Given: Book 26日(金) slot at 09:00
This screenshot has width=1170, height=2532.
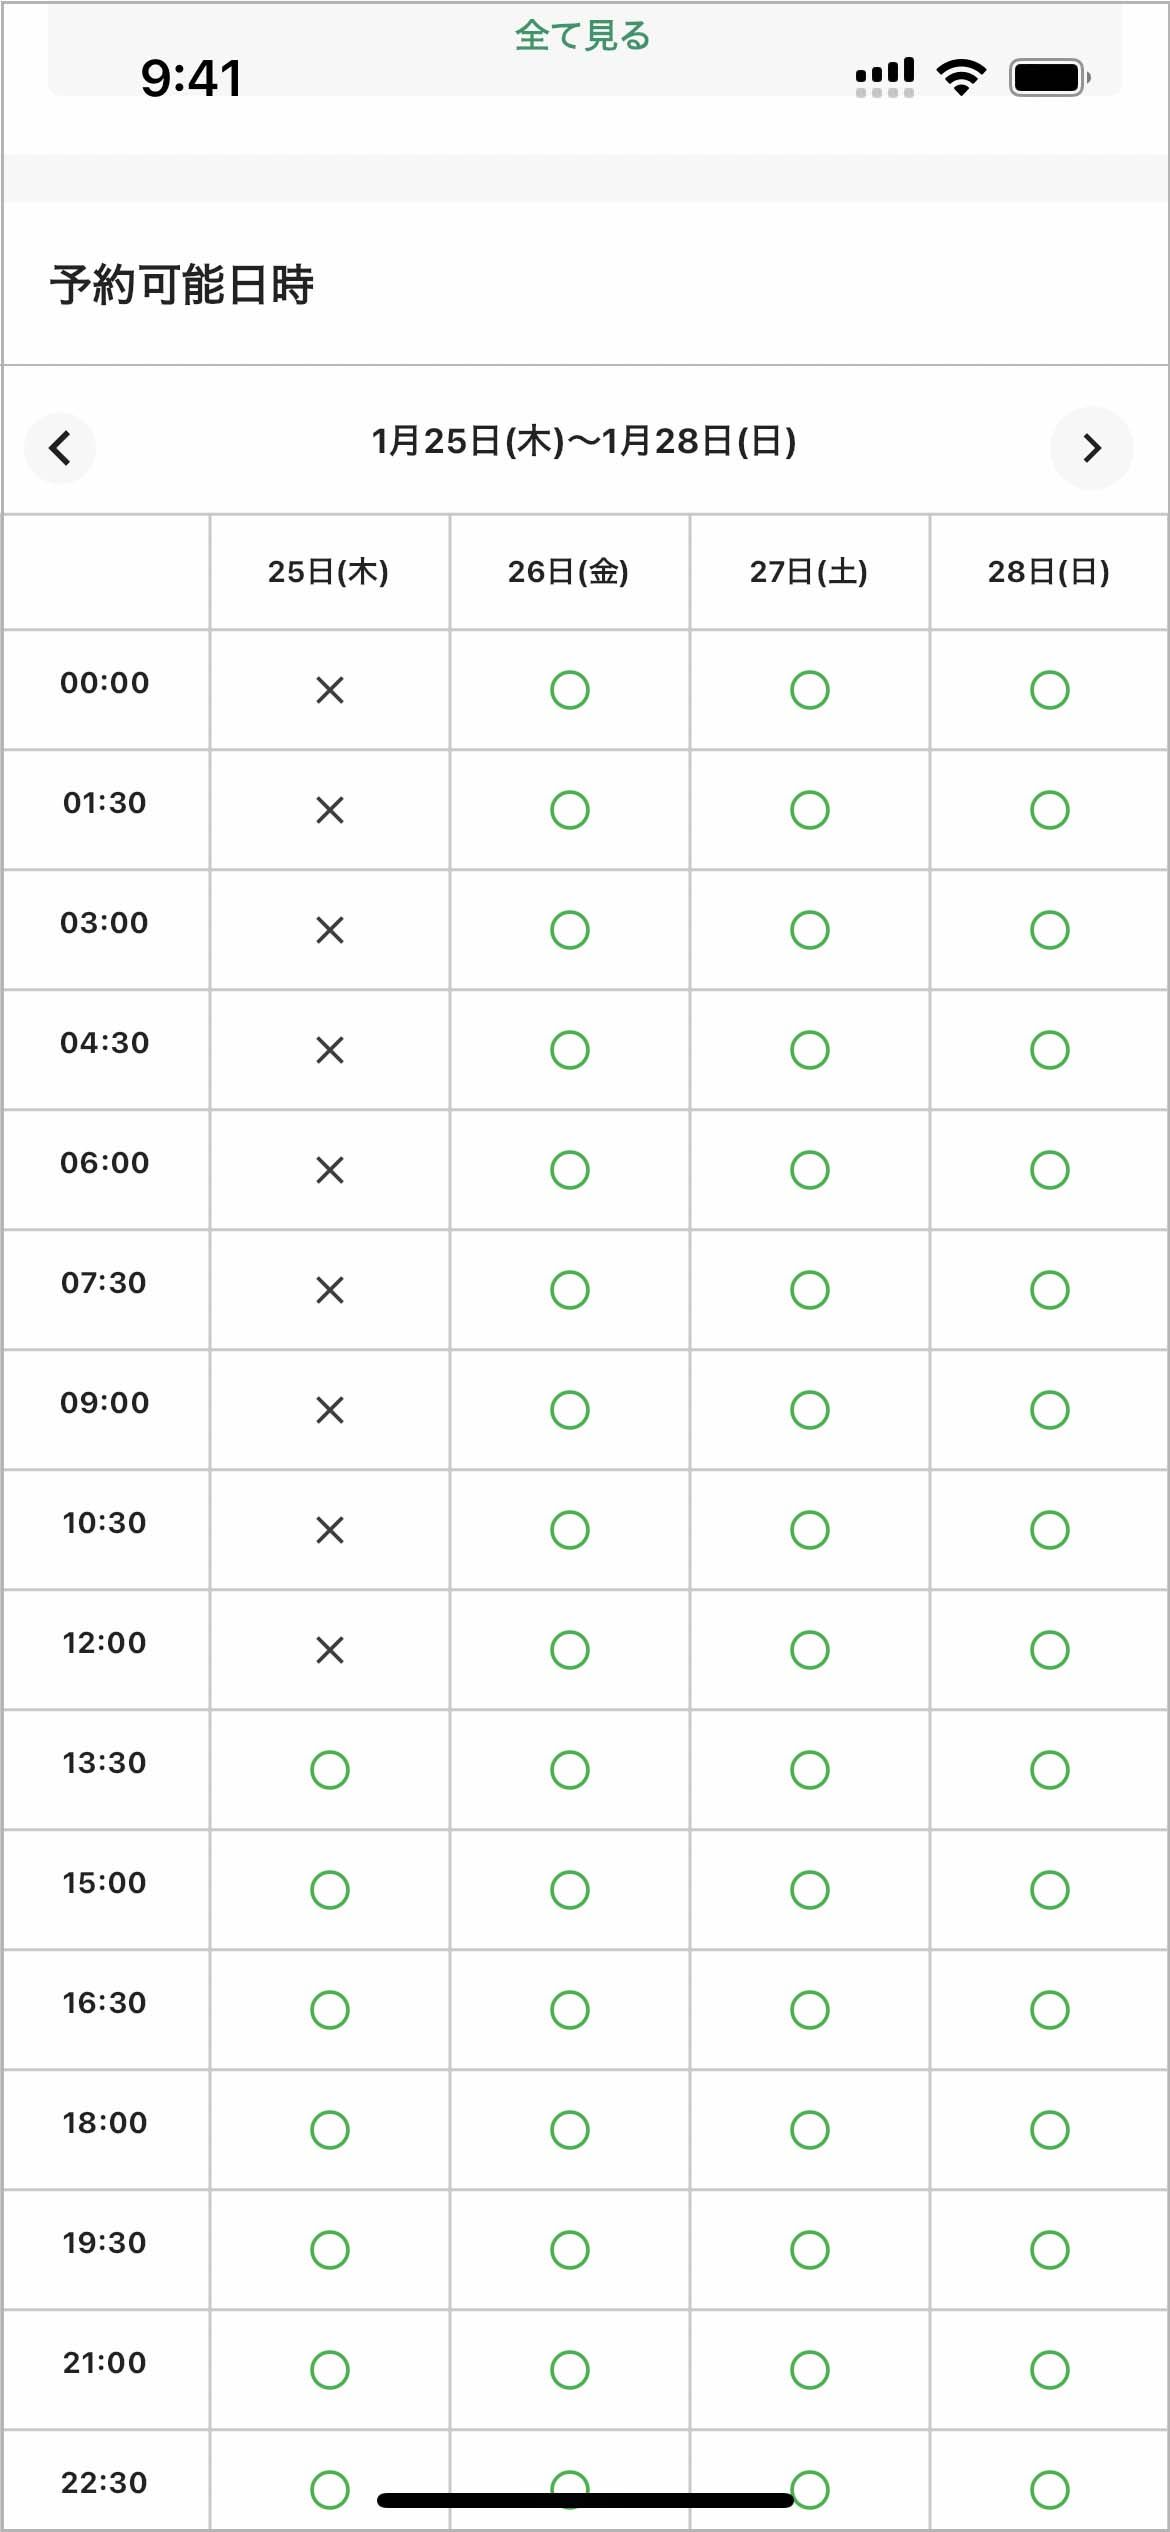Looking at the screenshot, I should [570, 1410].
